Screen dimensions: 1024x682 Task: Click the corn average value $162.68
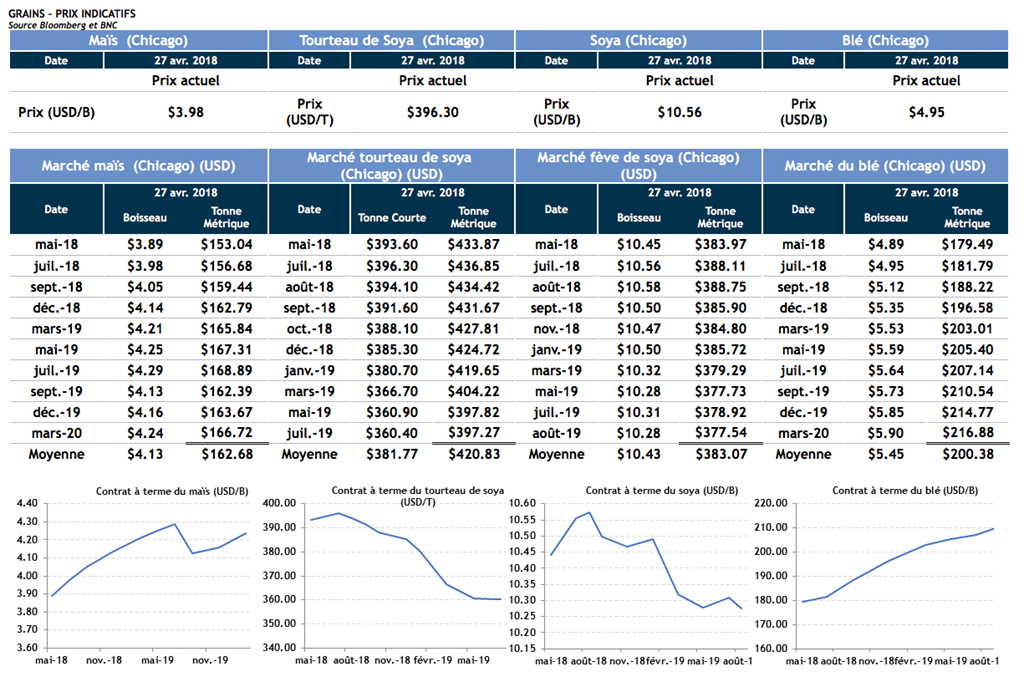click(x=227, y=454)
